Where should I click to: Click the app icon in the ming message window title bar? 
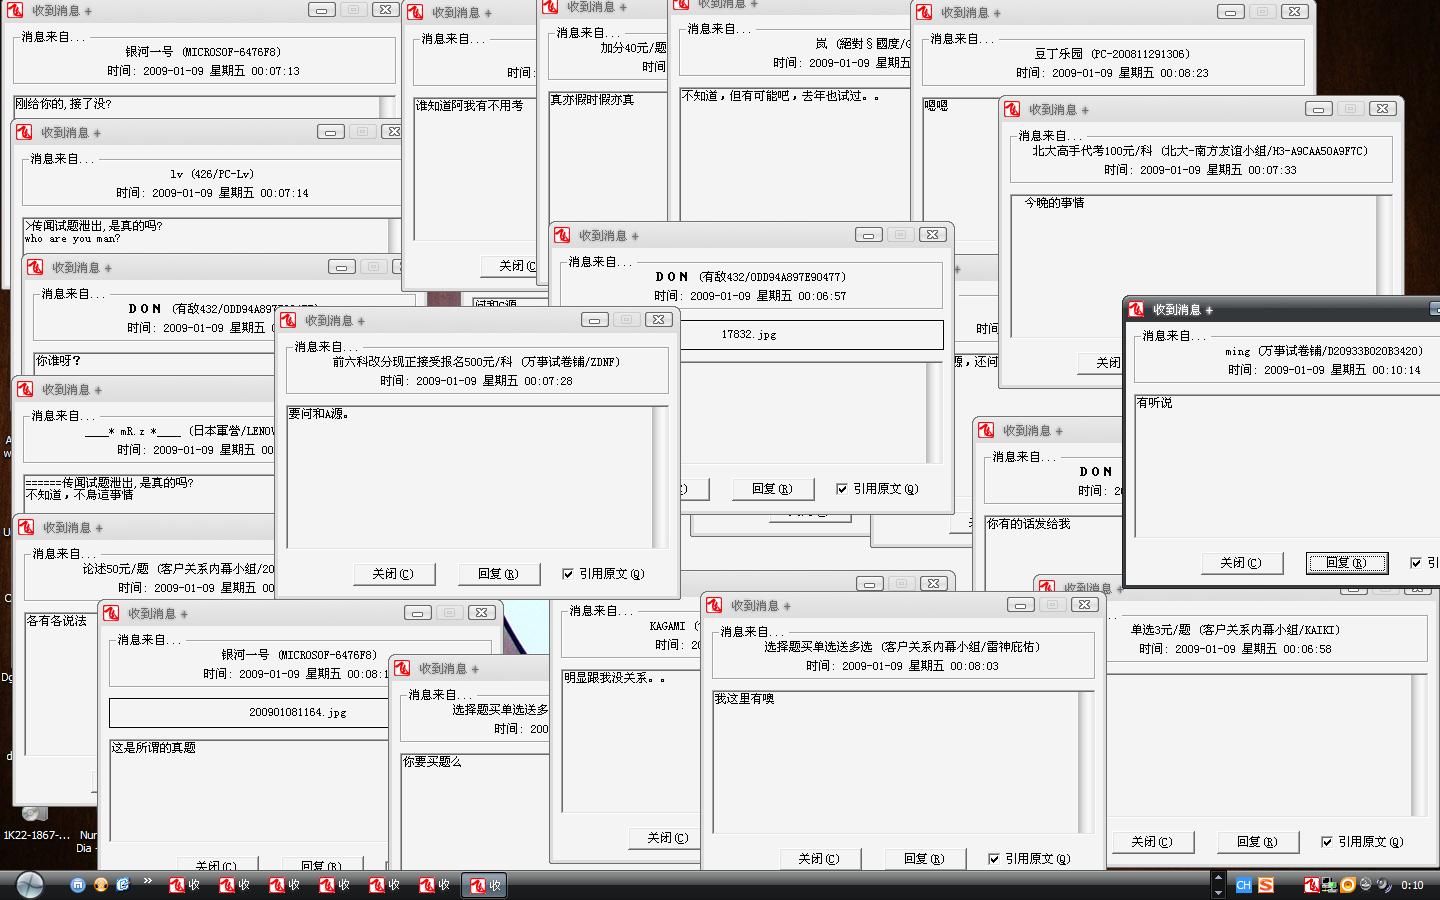[1136, 310]
